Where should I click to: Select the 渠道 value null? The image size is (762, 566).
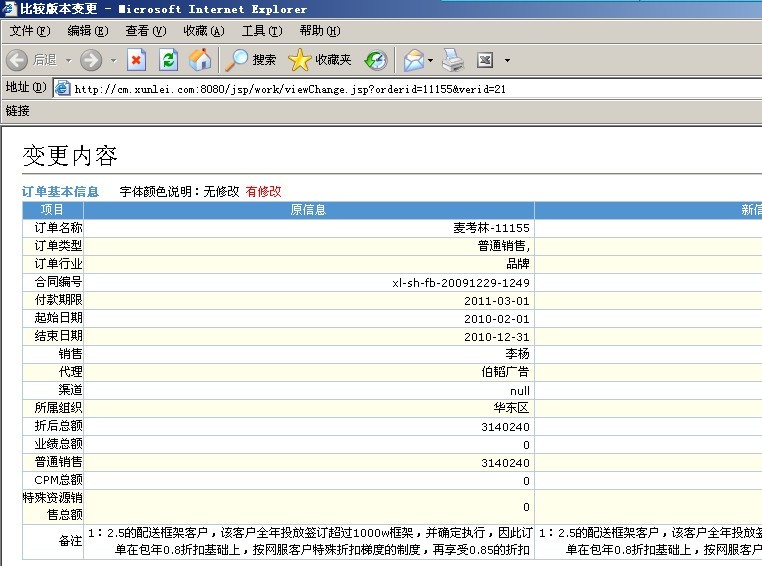(x=520, y=391)
